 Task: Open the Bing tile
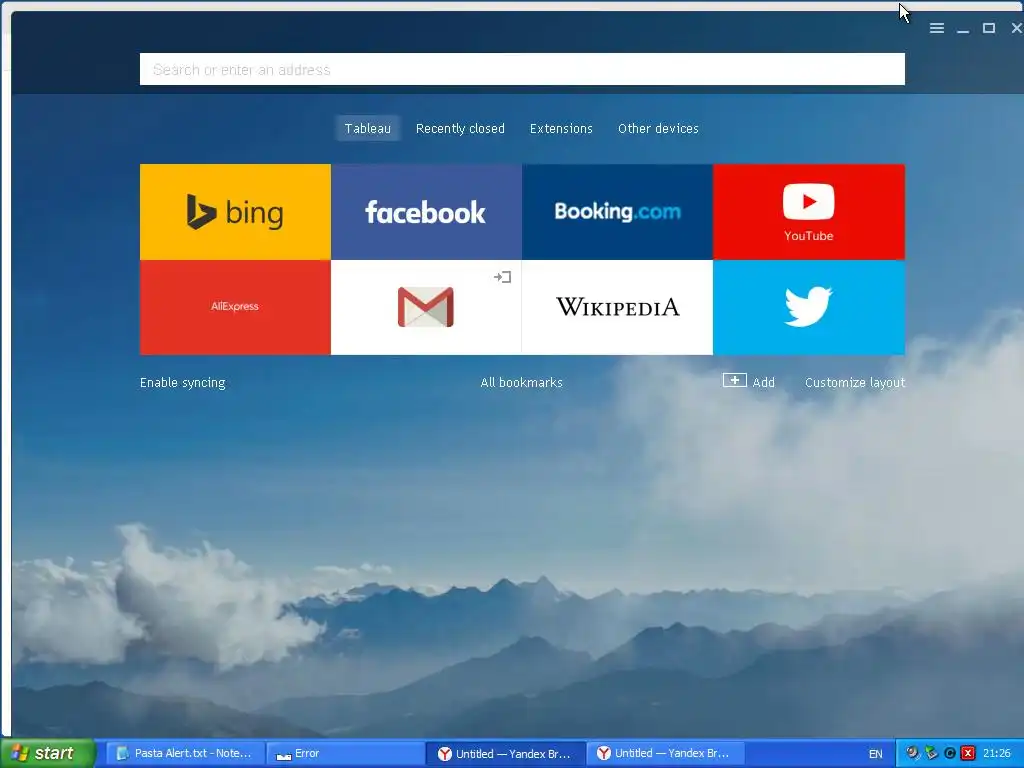pos(235,212)
